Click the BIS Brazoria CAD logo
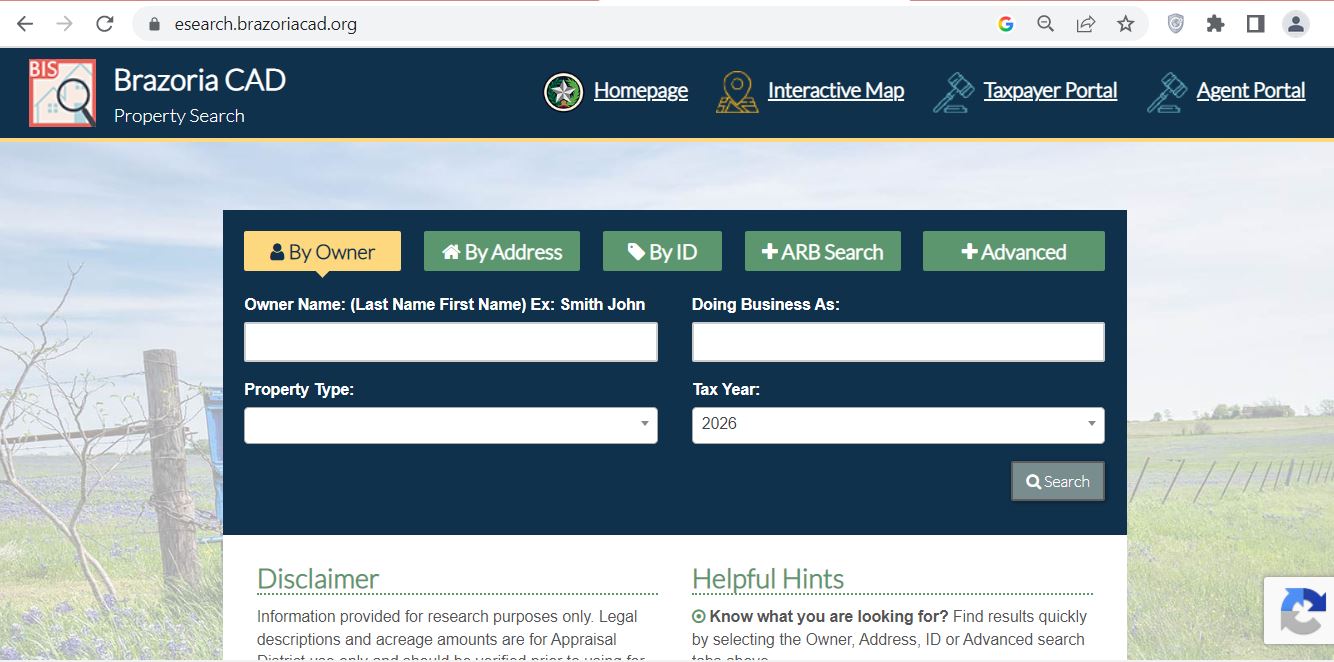Screen dimensions: 1334x662 pyautogui.click(x=62, y=93)
